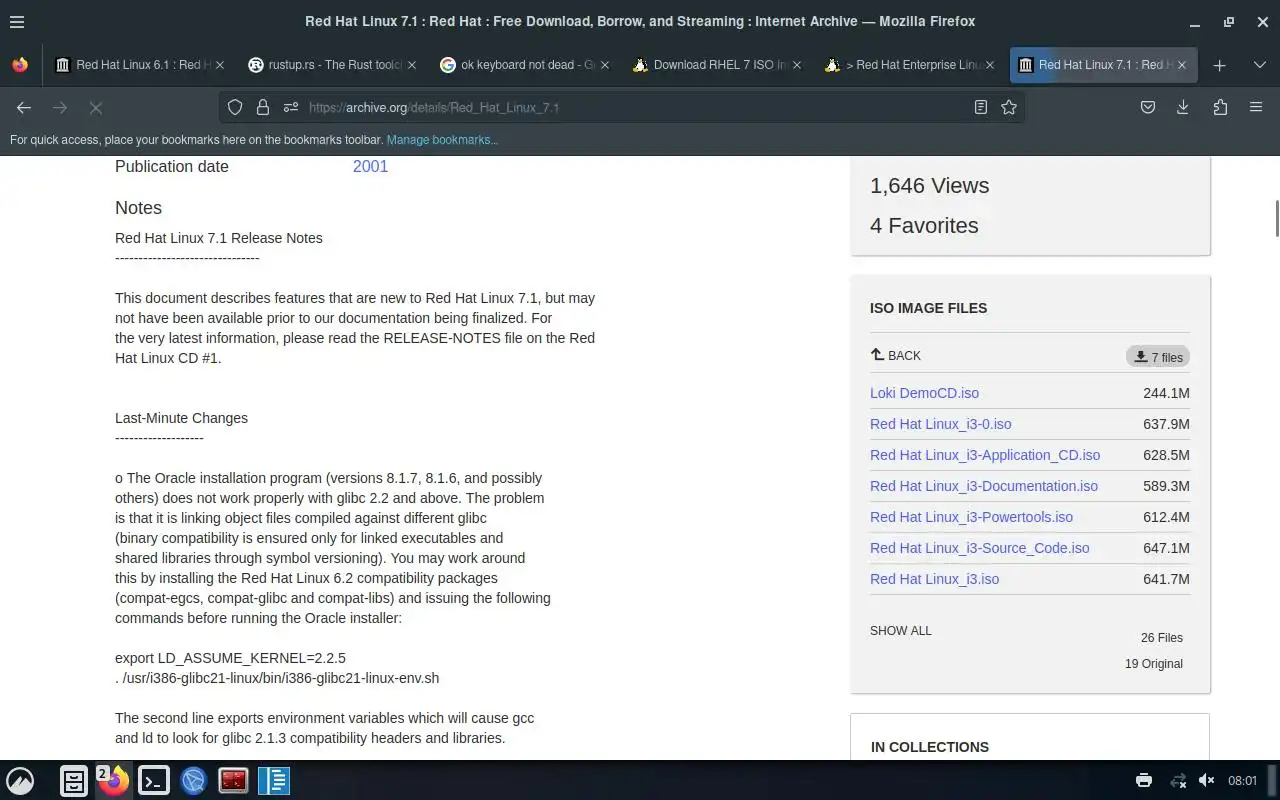1280x800 pixels.
Task: Open the network connection tray icon
Action: click(x=1179, y=781)
